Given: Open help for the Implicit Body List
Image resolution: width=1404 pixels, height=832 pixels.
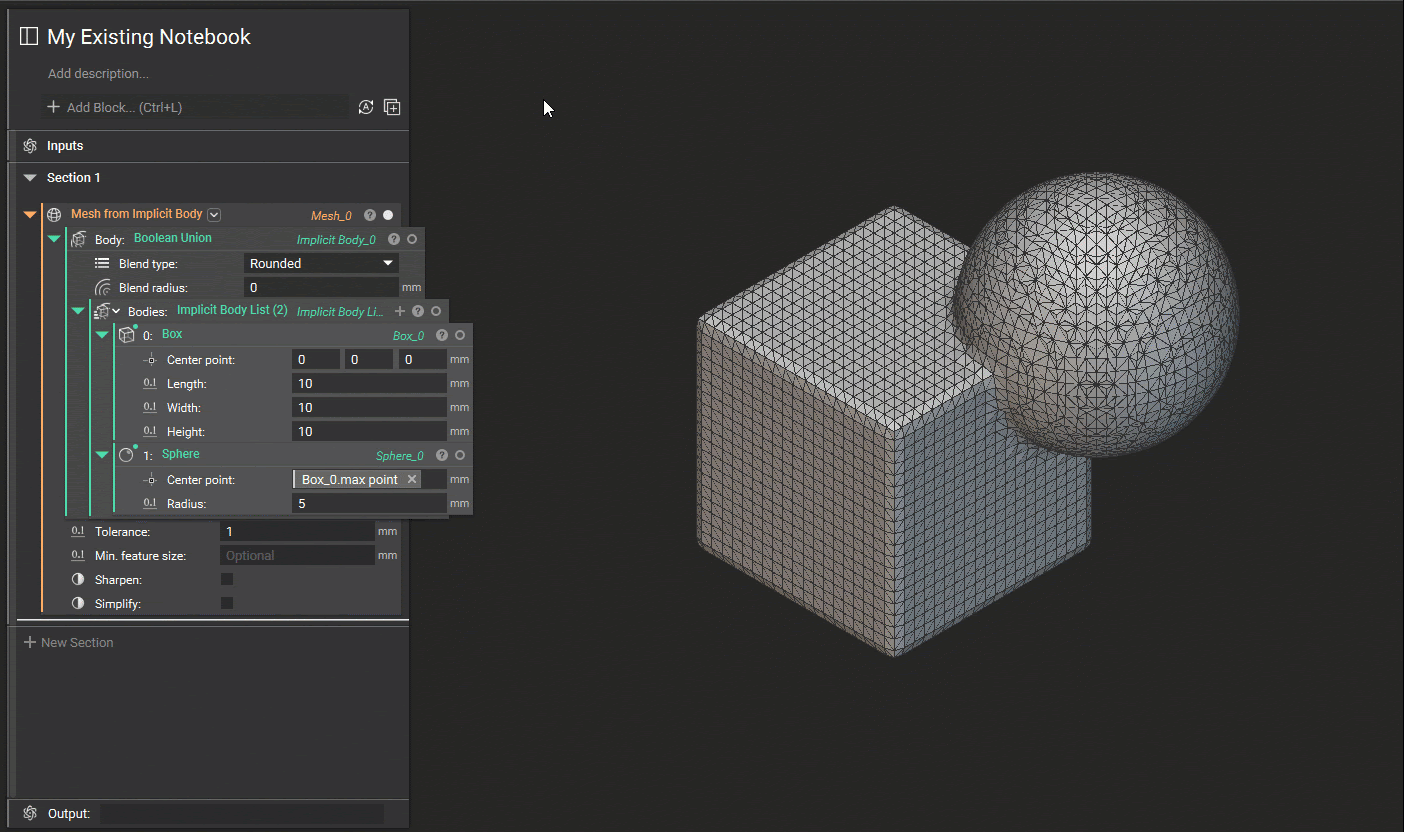Looking at the screenshot, I should [x=418, y=311].
